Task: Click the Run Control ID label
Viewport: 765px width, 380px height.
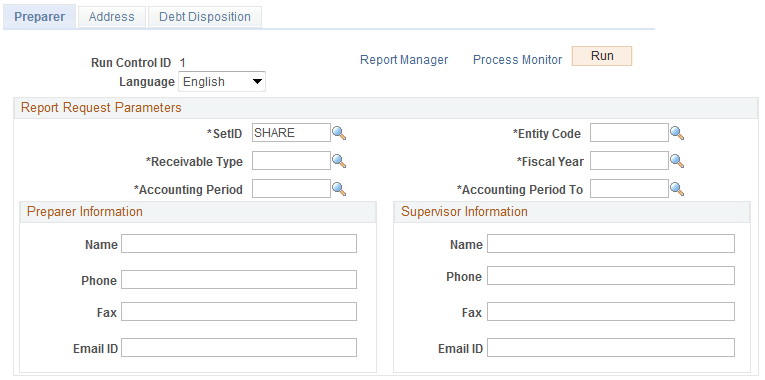Action: 131,63
